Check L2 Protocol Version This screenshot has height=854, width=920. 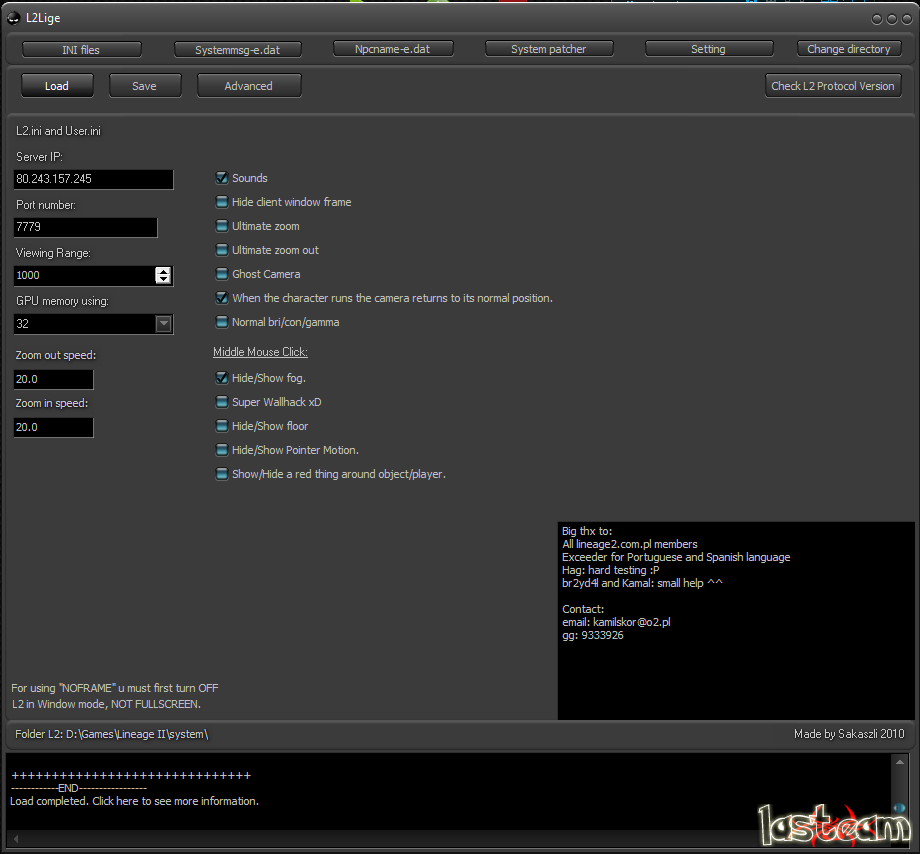(x=833, y=86)
